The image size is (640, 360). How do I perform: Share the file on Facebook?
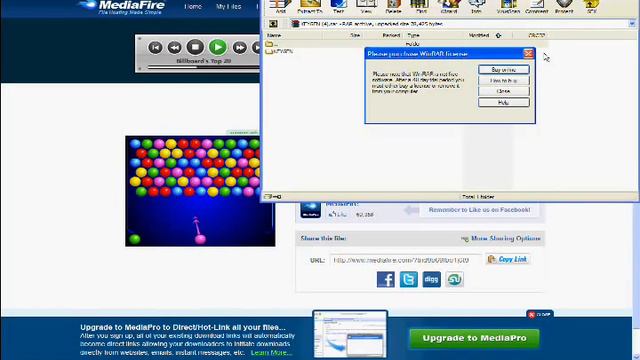(386, 280)
